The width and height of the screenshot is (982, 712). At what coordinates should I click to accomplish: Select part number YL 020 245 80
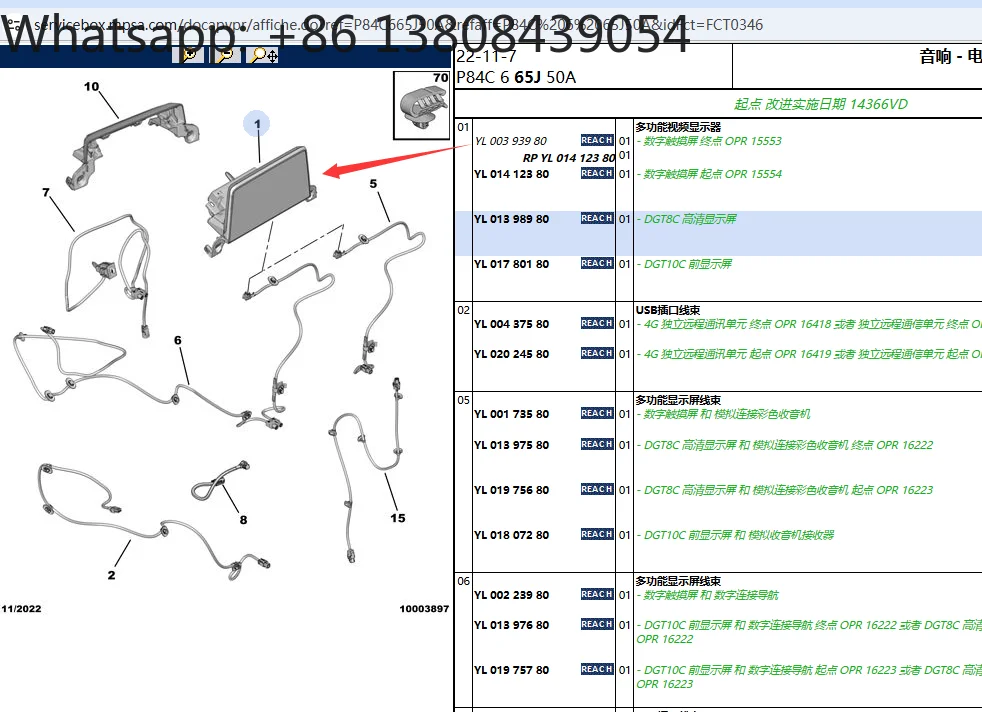pyautogui.click(x=511, y=354)
